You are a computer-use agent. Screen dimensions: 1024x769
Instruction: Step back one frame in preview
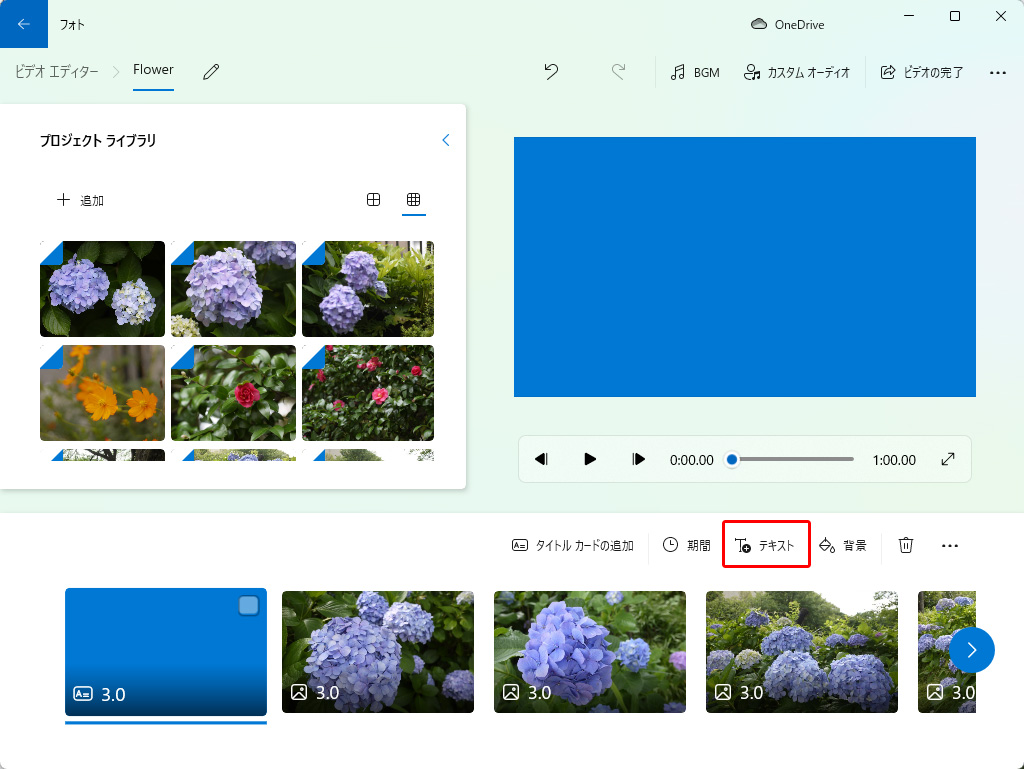(x=541, y=460)
